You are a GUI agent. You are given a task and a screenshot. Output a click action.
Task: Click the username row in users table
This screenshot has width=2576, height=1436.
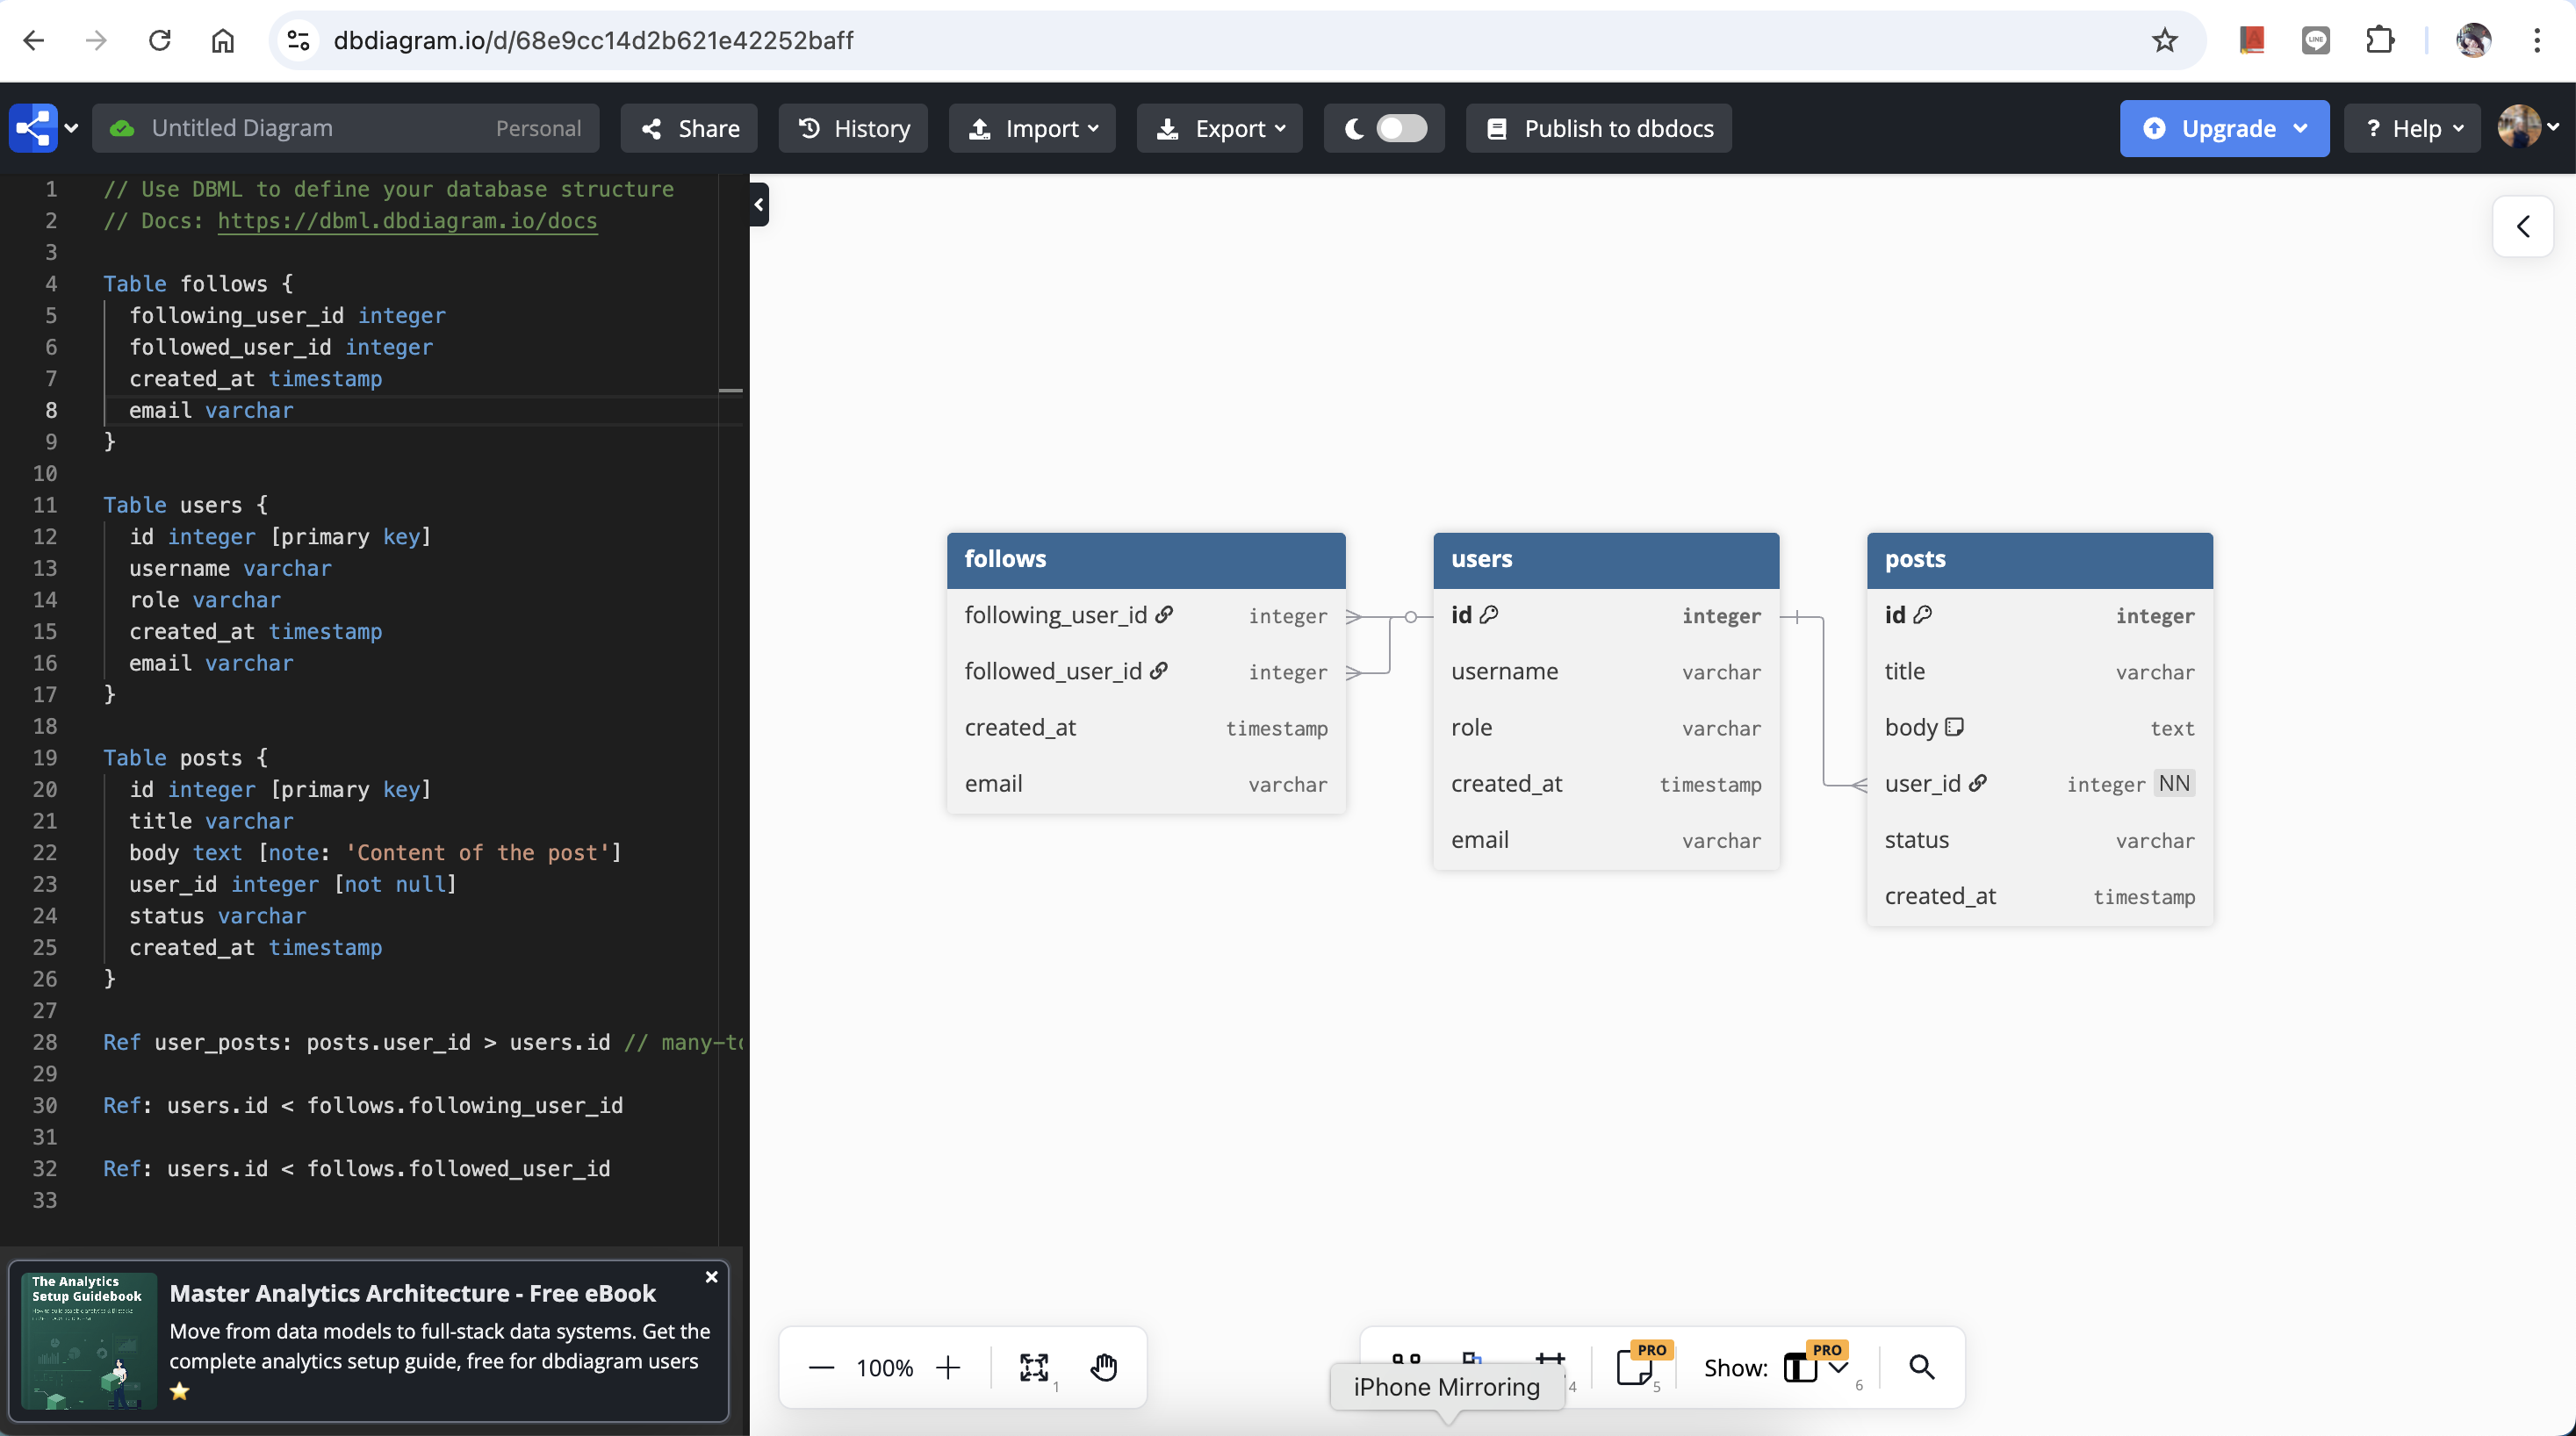pyautogui.click(x=1606, y=672)
